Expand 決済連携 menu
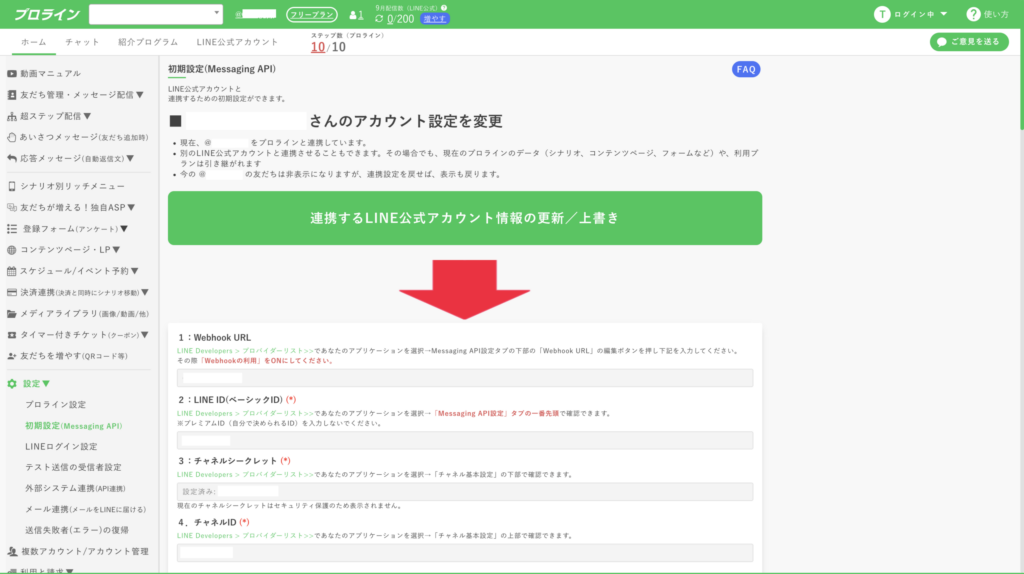The image size is (1024, 574). 84,293
